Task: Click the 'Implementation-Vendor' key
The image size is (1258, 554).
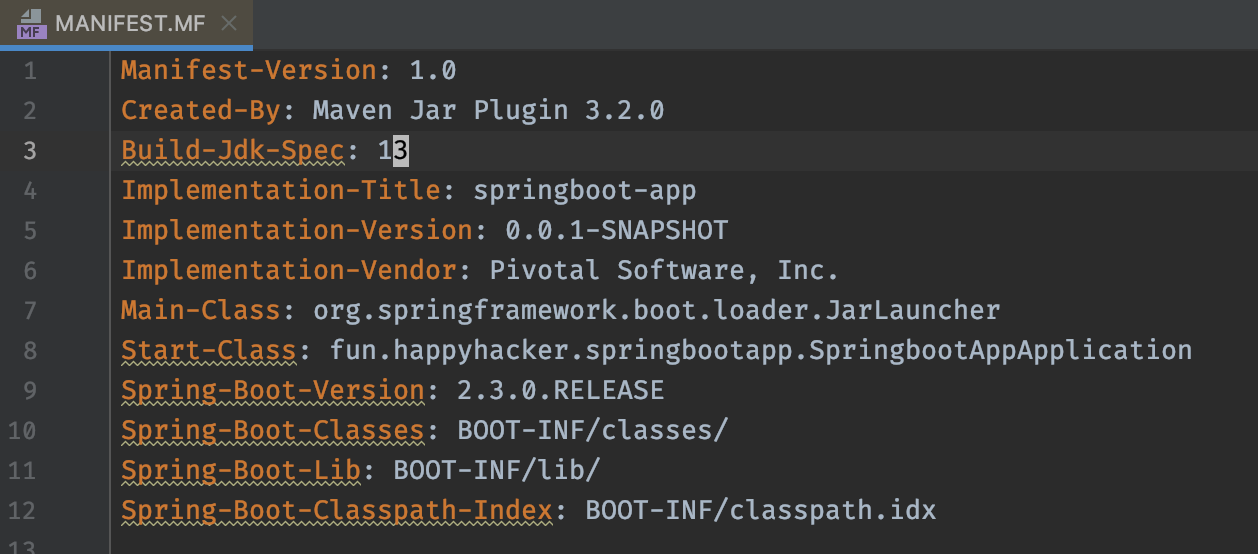Action: (289, 270)
